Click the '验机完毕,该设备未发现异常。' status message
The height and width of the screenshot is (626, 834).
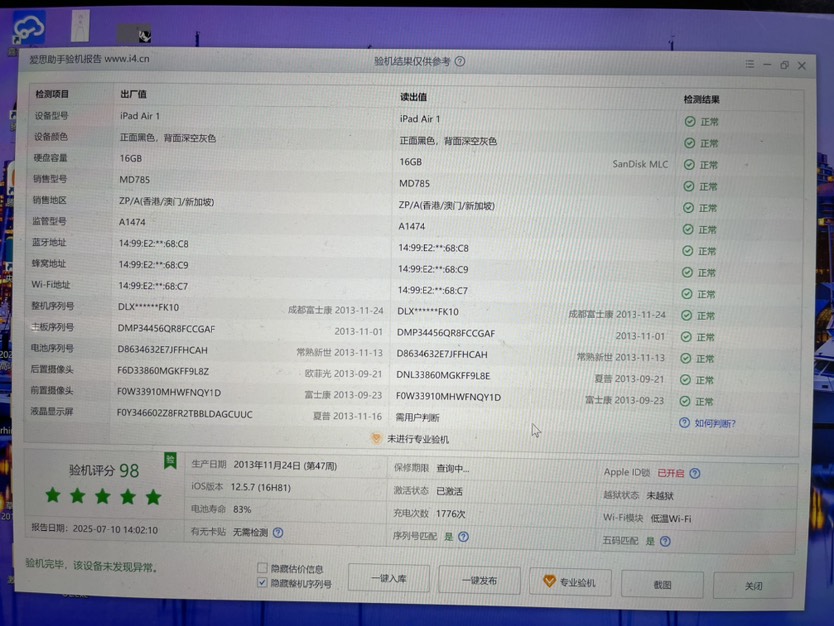tap(91, 566)
